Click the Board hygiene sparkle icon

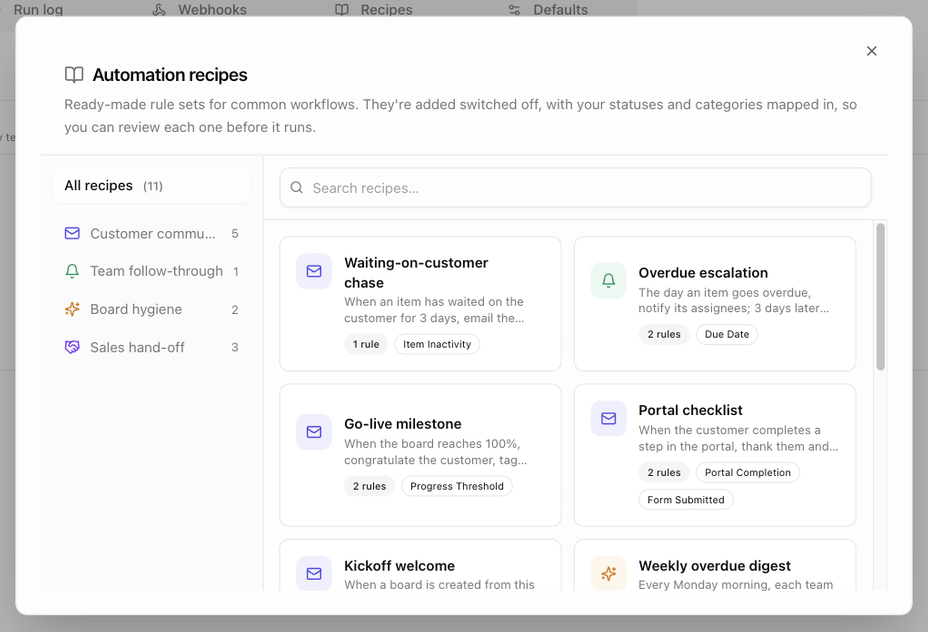72,309
